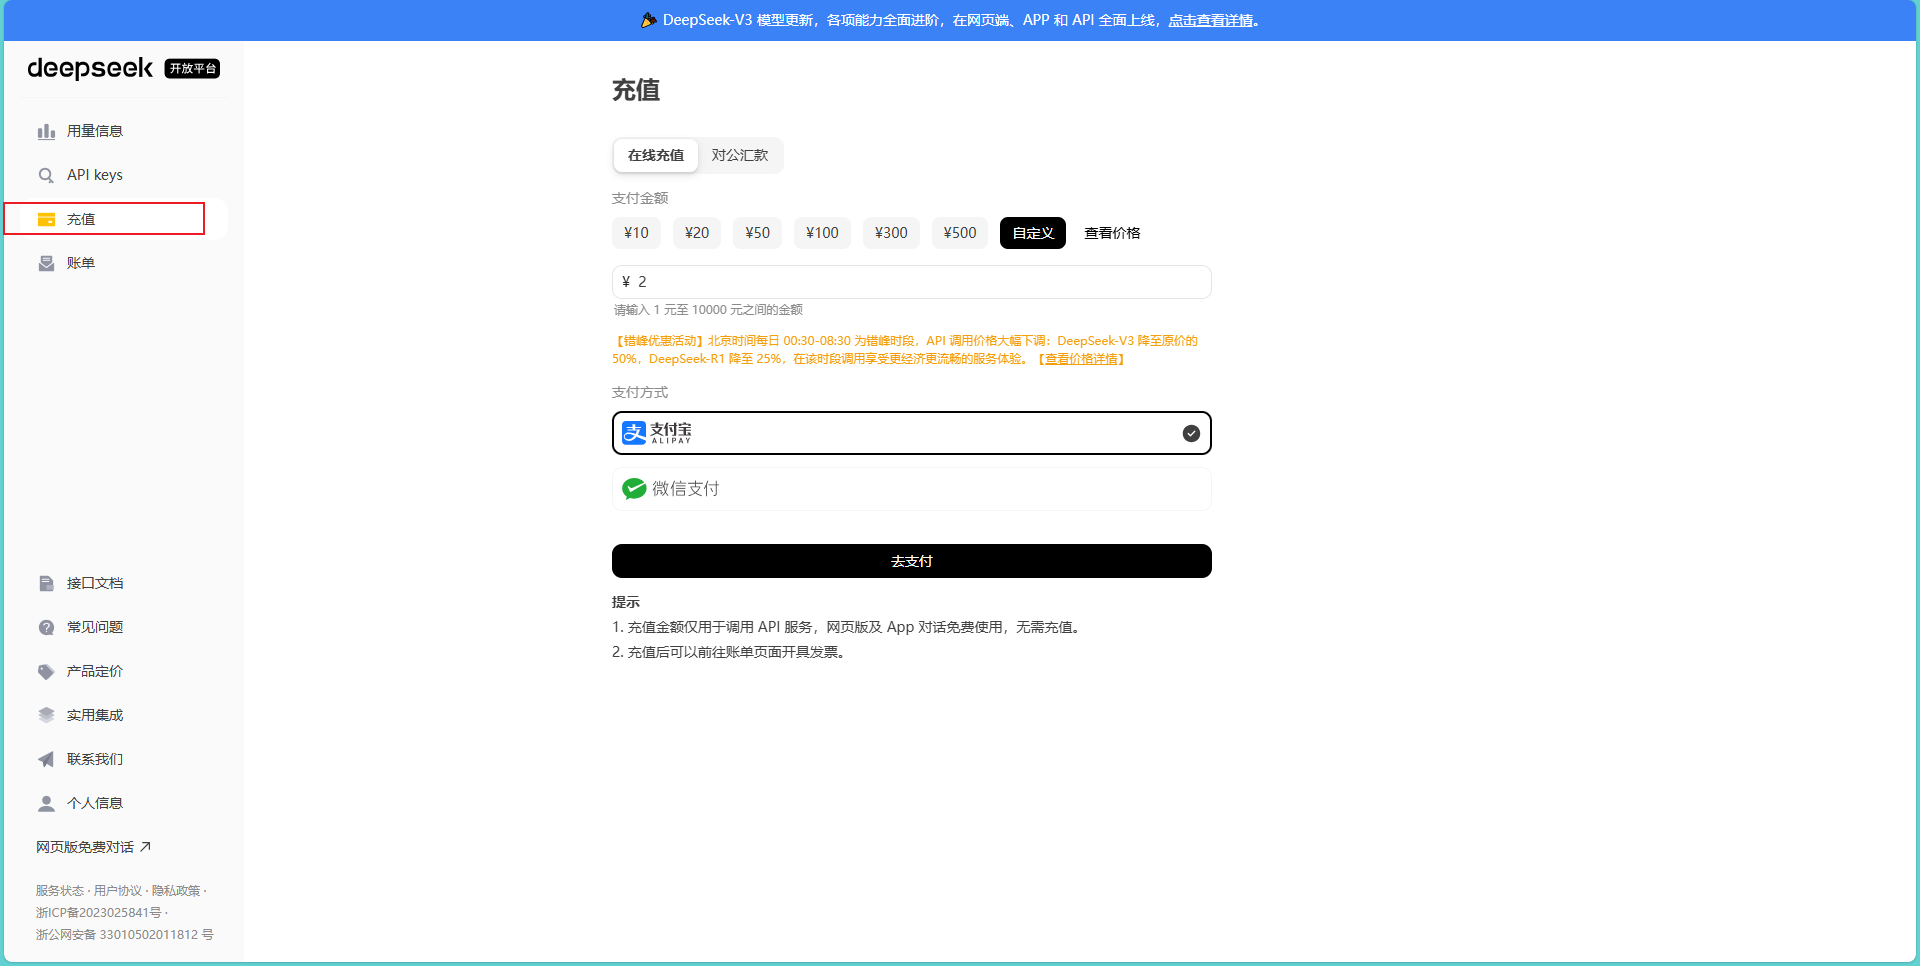Click the 充值 recharge sidebar icon
This screenshot has height=966, width=1920.
46,218
